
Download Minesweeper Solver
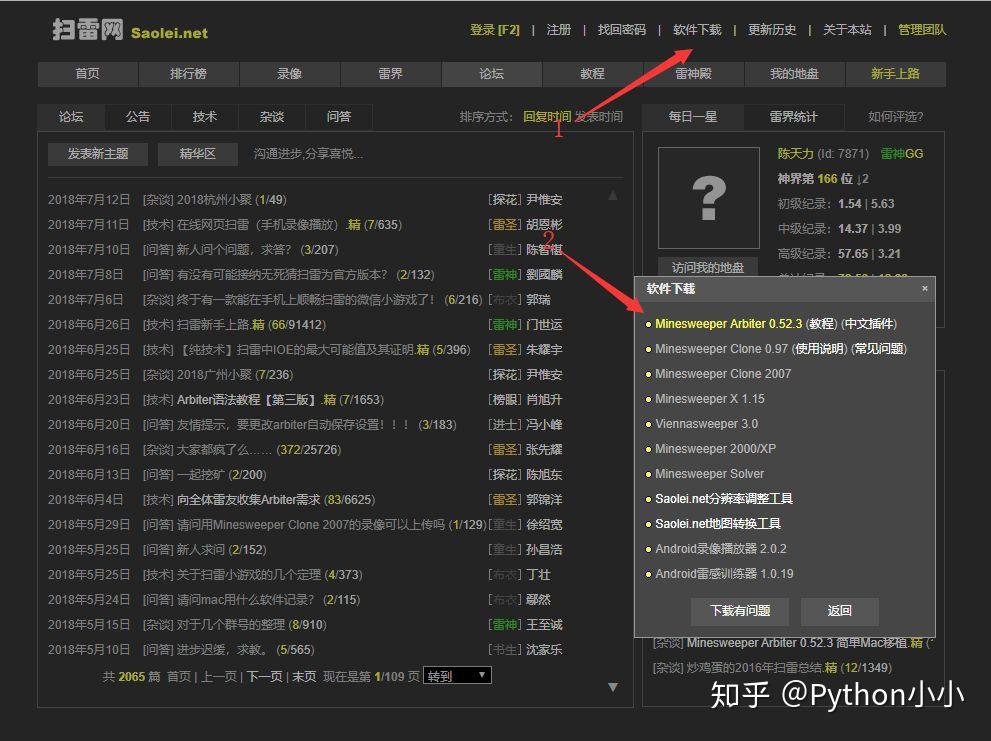coord(710,474)
